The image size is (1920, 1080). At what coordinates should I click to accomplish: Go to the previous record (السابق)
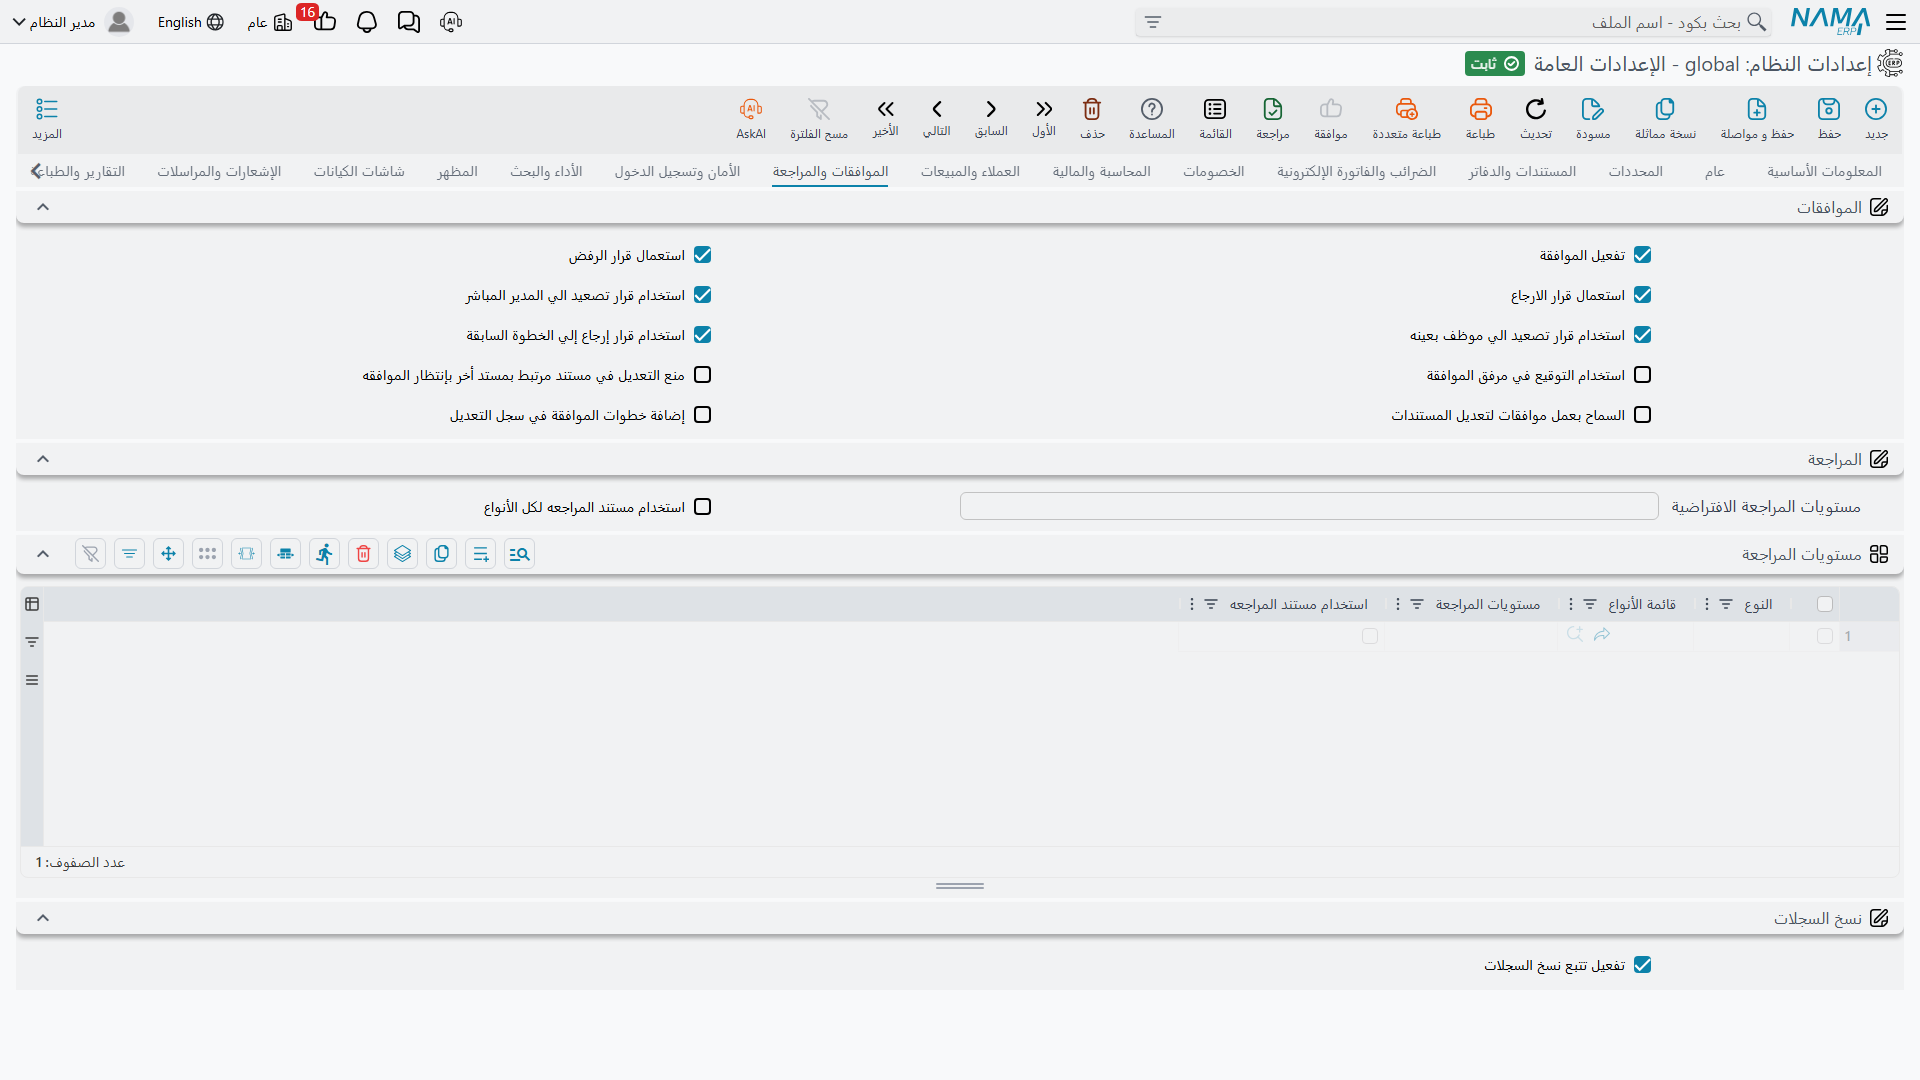991,109
